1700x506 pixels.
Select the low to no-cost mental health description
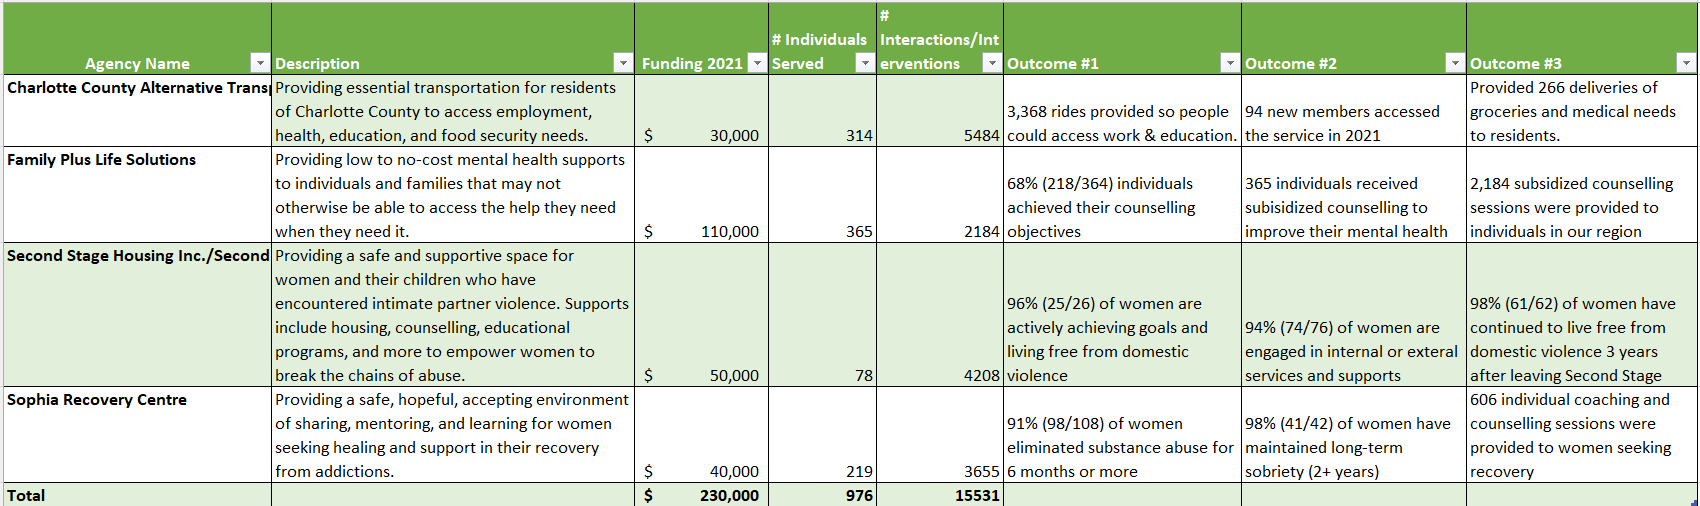tap(453, 195)
